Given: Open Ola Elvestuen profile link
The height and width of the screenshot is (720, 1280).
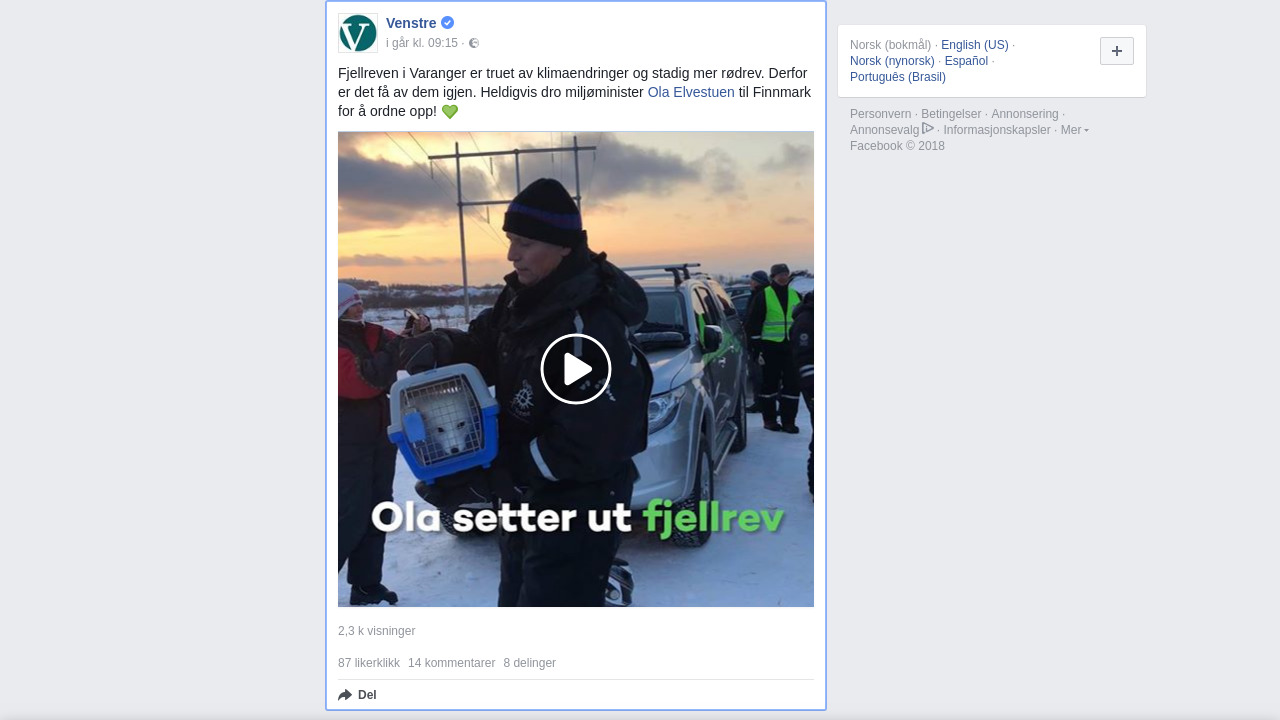Looking at the screenshot, I should (691, 92).
